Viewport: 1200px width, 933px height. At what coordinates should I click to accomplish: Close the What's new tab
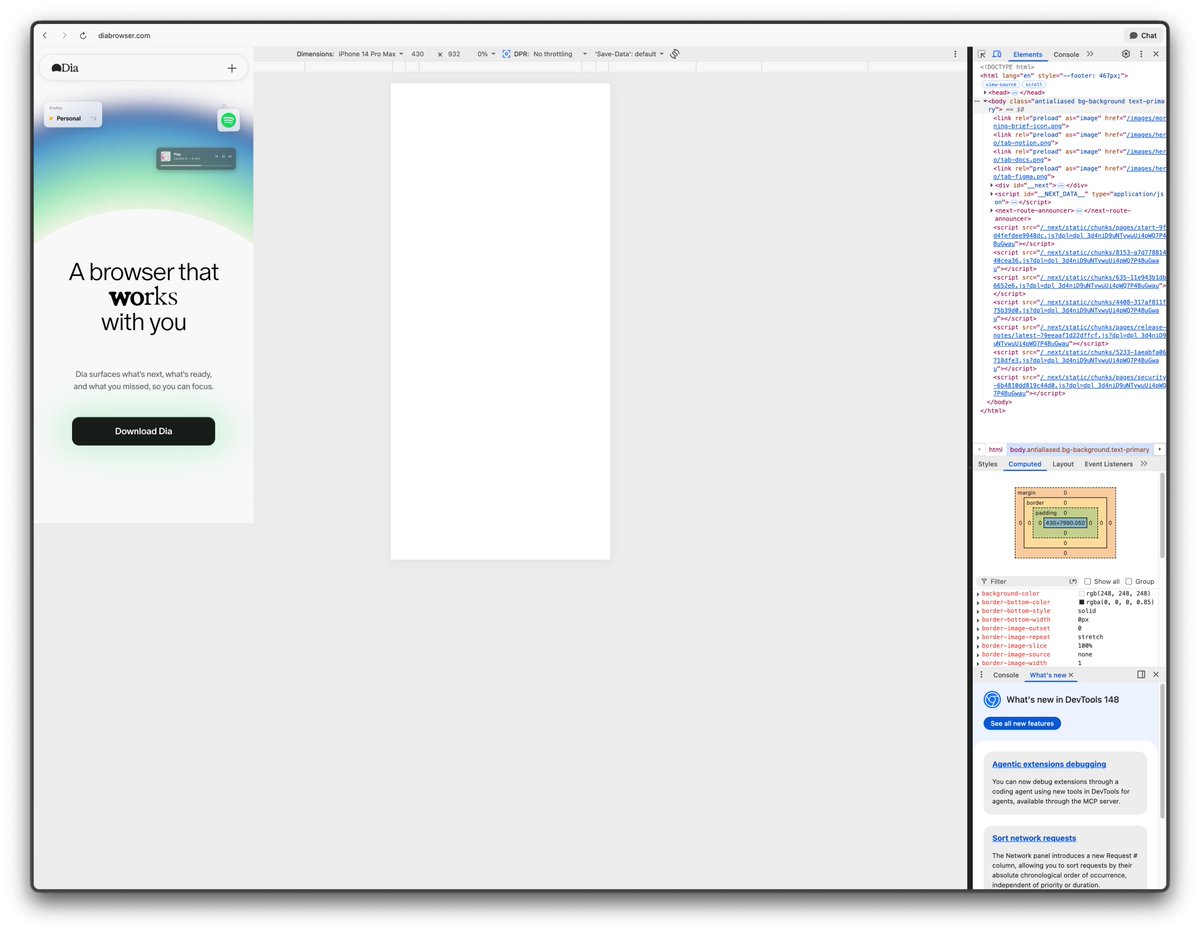[1071, 675]
